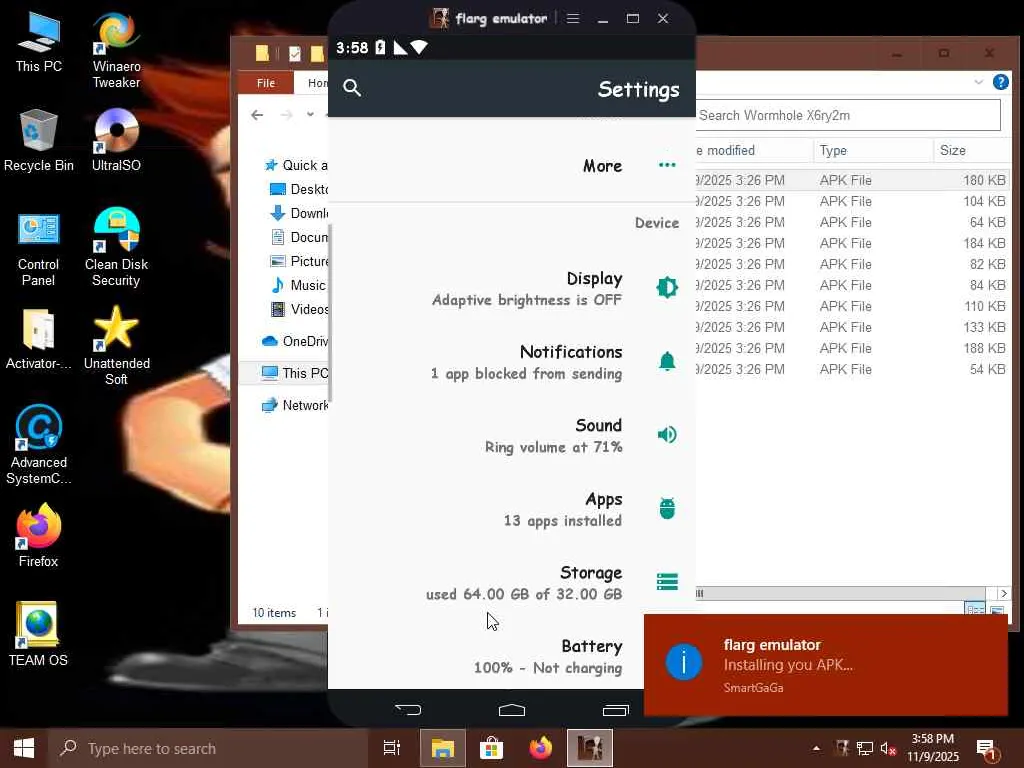1024x768 pixels.
Task: Tap the Display brightness icon
Action: 667,287
